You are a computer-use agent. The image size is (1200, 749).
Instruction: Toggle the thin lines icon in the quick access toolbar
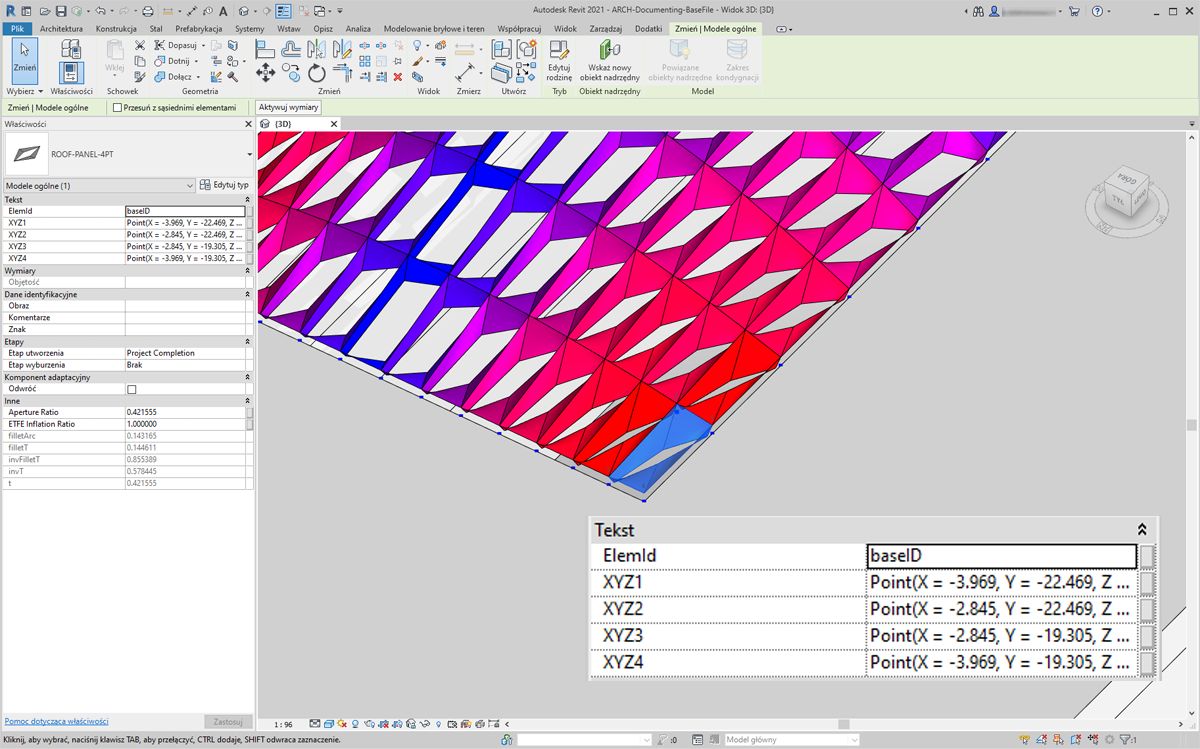click(283, 11)
